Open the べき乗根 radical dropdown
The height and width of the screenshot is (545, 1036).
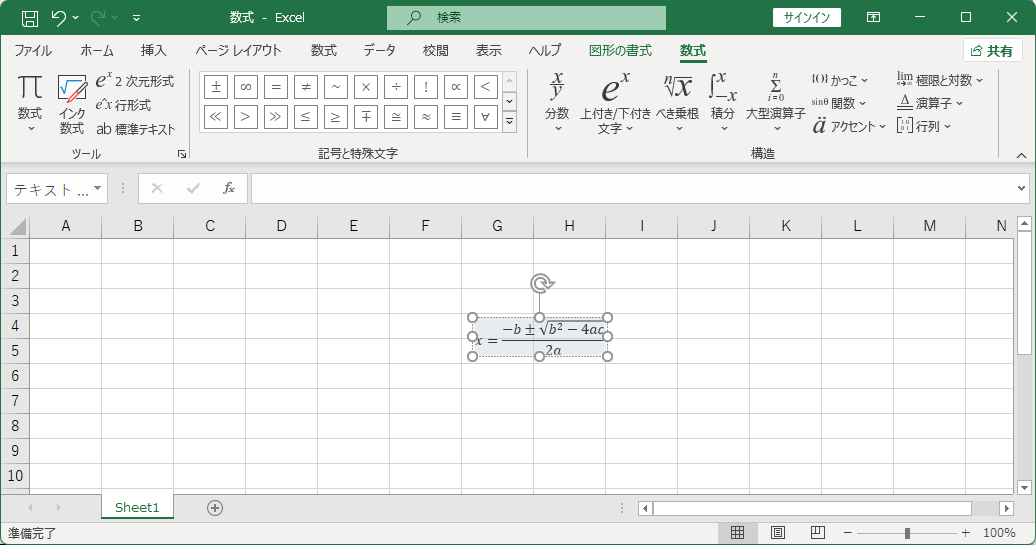click(678, 102)
